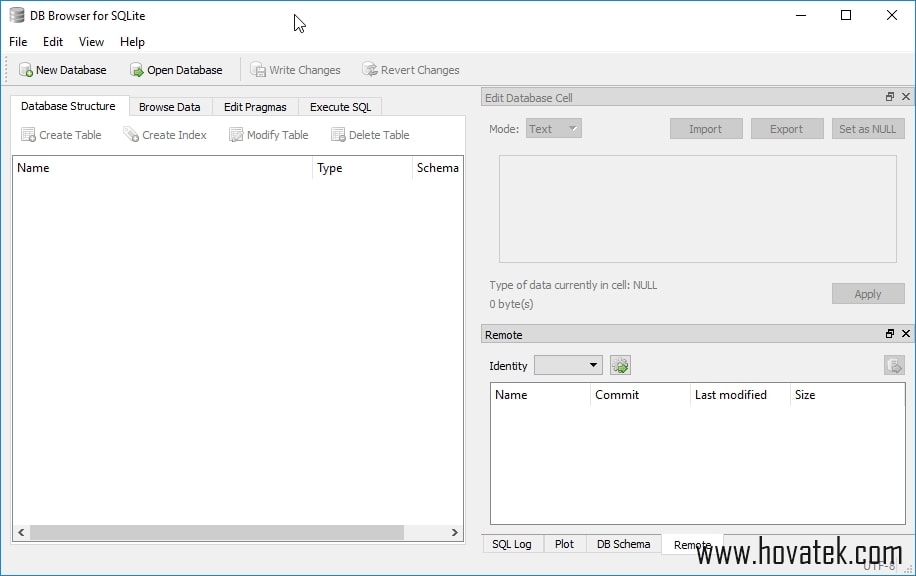916x576 pixels.
Task: Open the View menu
Action: point(91,42)
